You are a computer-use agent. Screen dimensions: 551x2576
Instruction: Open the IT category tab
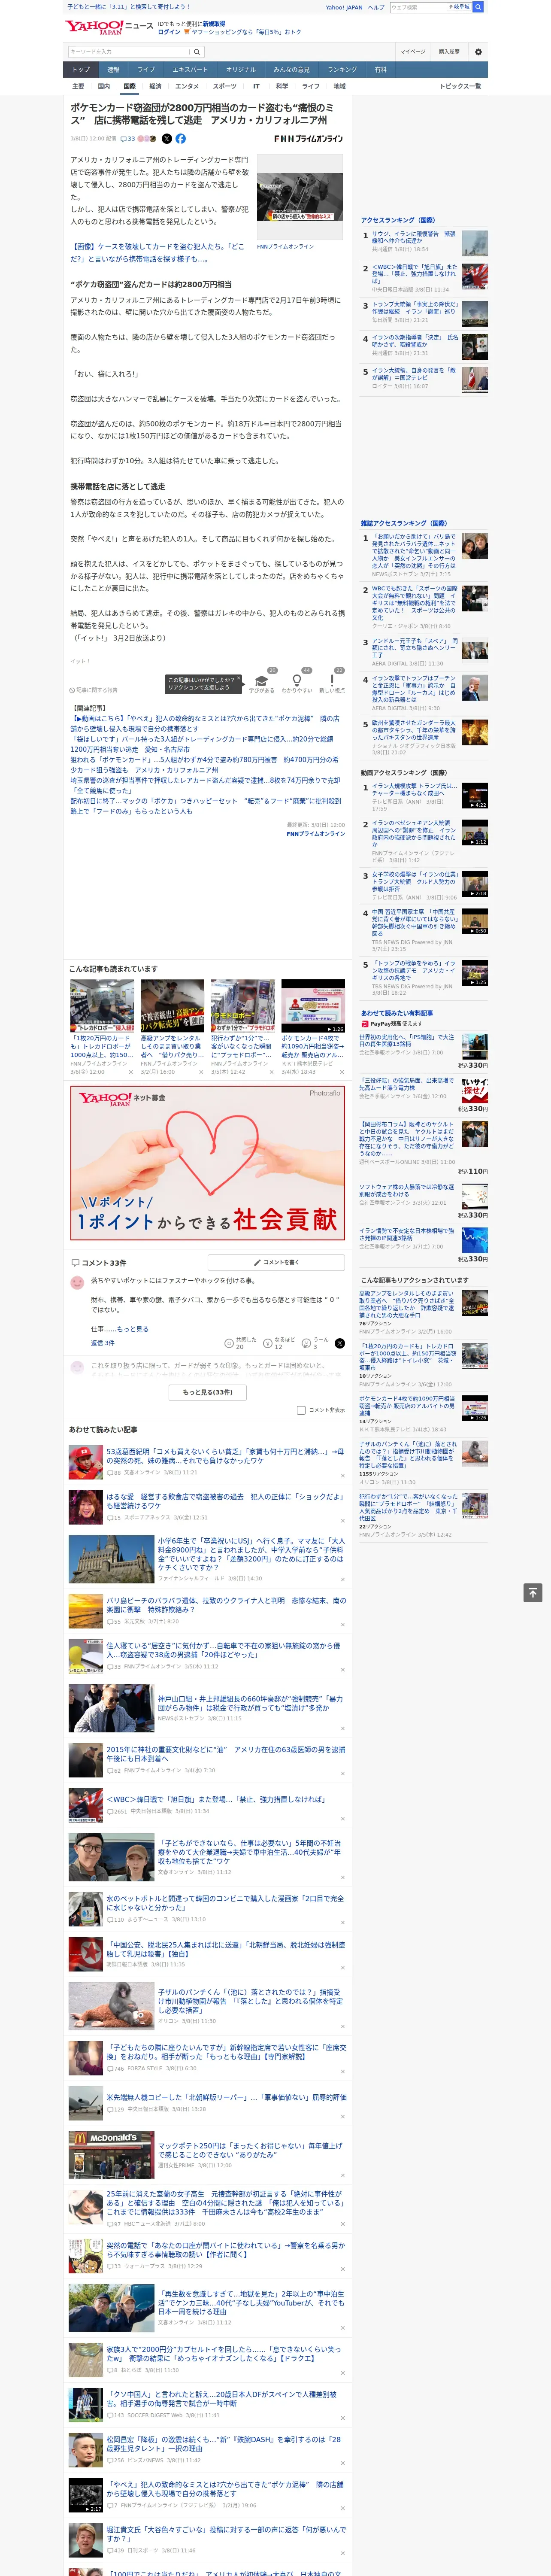pos(256,86)
